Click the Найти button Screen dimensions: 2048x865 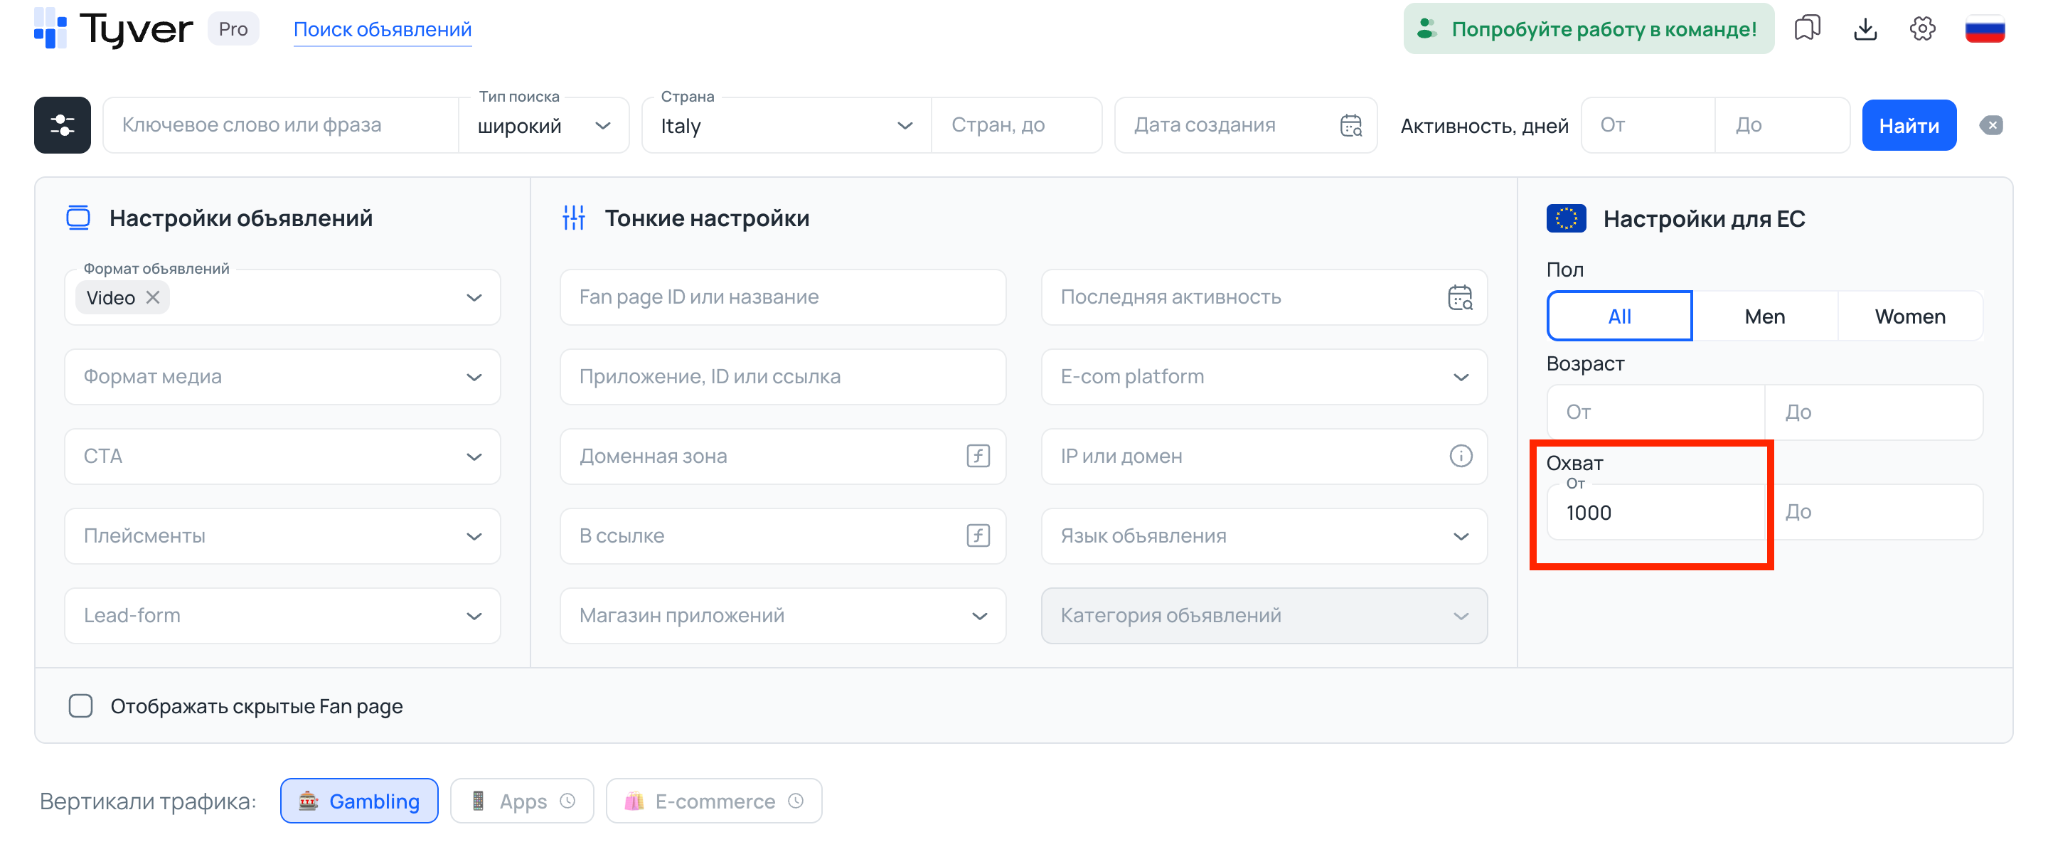pos(1909,125)
